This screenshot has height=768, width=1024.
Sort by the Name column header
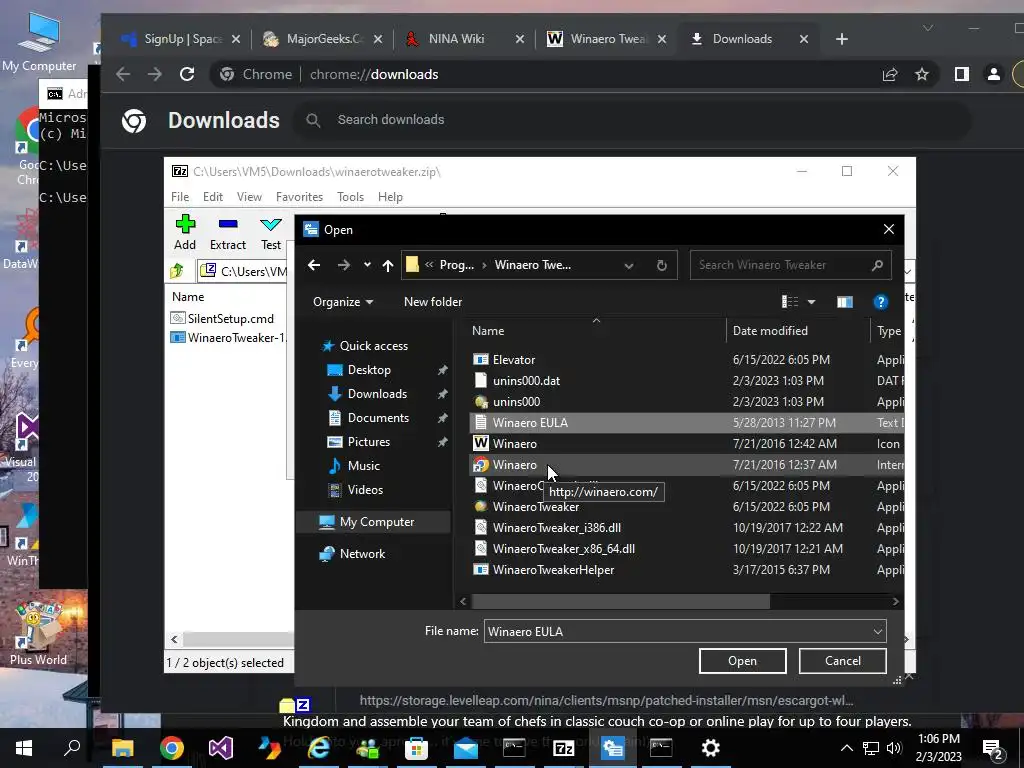[x=488, y=330]
